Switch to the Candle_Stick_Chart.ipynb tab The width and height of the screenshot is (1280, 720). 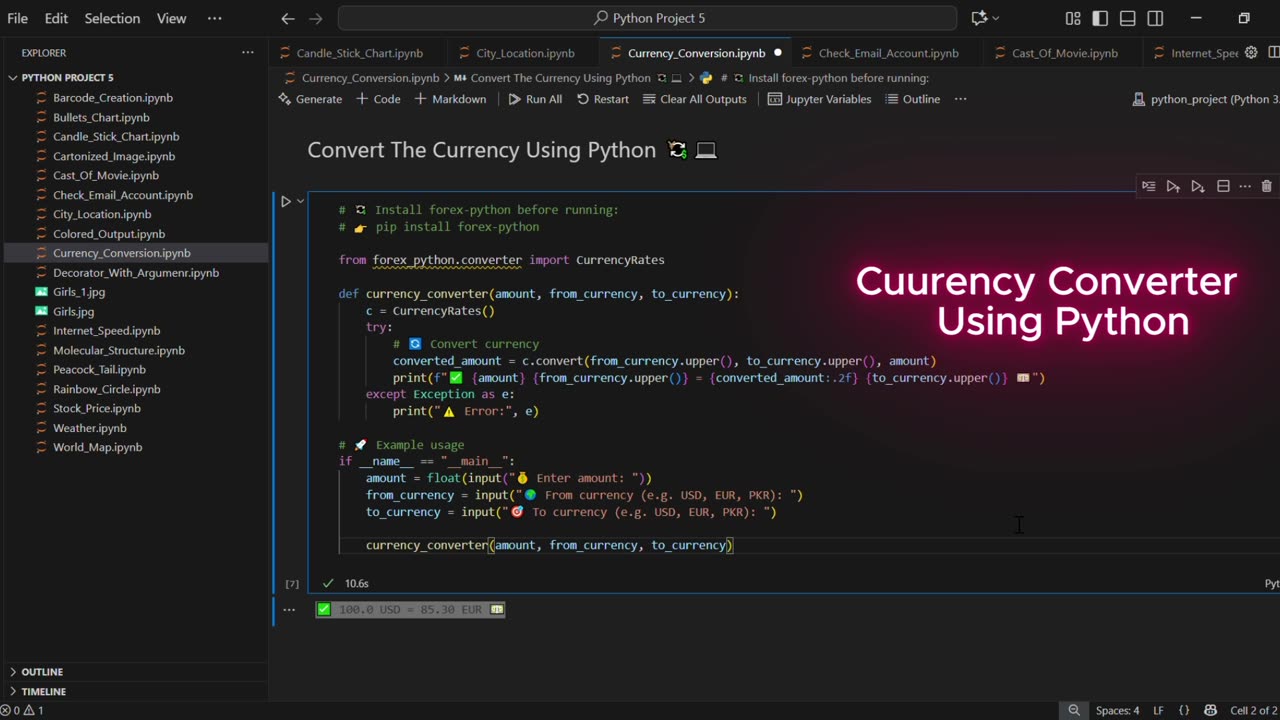pyautogui.click(x=359, y=53)
